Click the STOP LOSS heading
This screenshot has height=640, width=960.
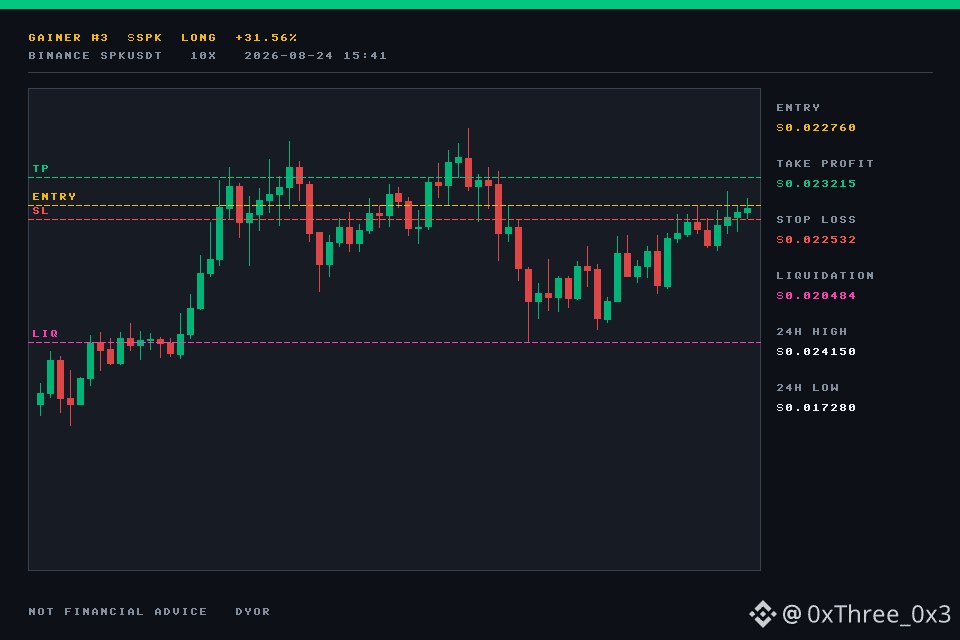(x=816, y=219)
